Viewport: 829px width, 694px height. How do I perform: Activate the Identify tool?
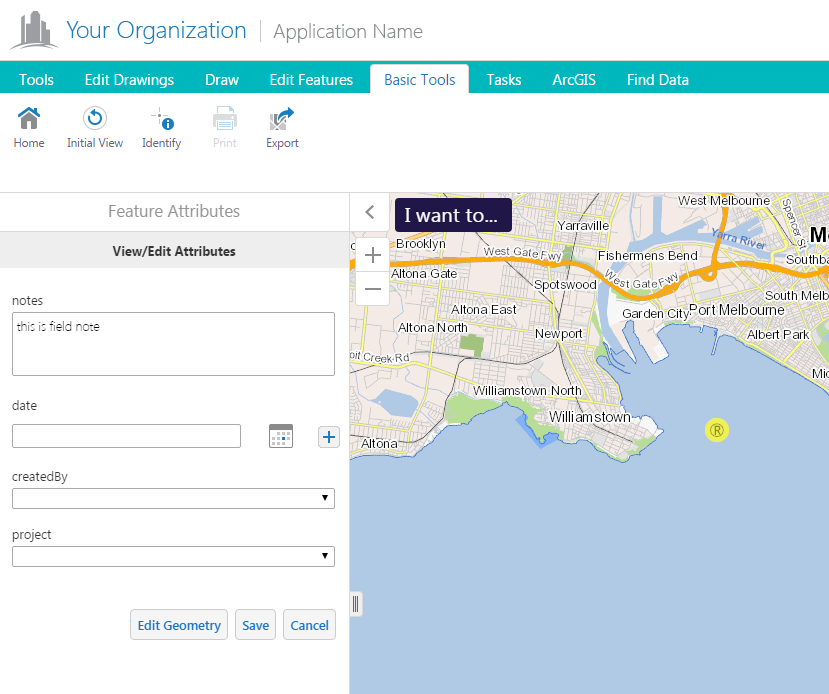coord(161,118)
